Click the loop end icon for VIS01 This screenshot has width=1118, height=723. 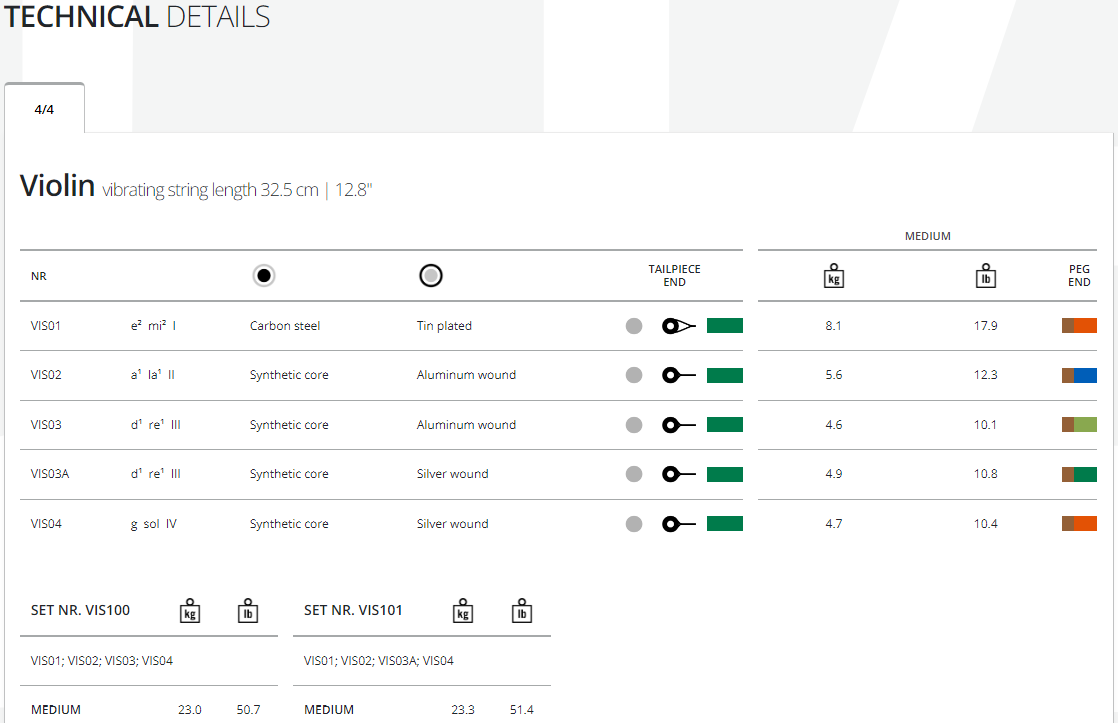677,326
